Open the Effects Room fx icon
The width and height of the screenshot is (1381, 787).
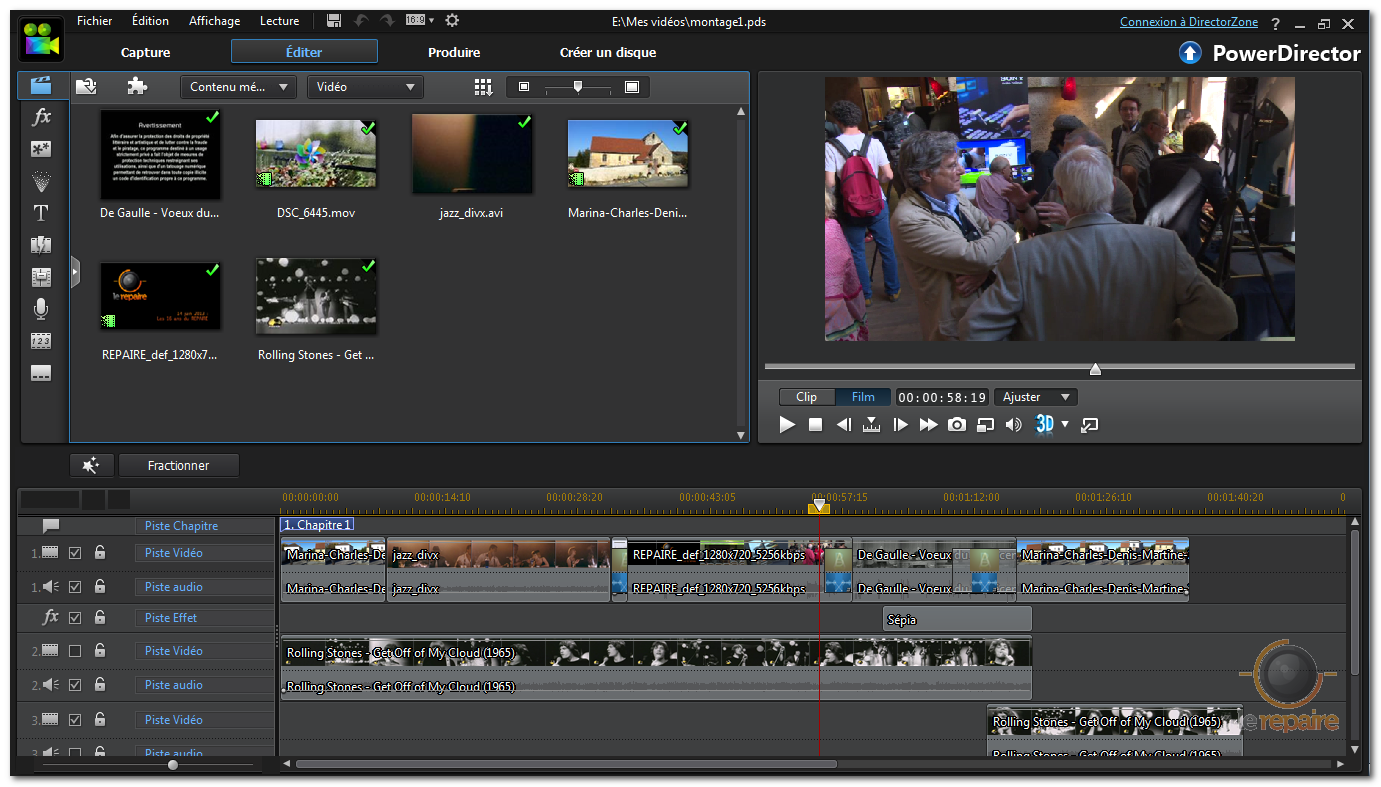41,117
